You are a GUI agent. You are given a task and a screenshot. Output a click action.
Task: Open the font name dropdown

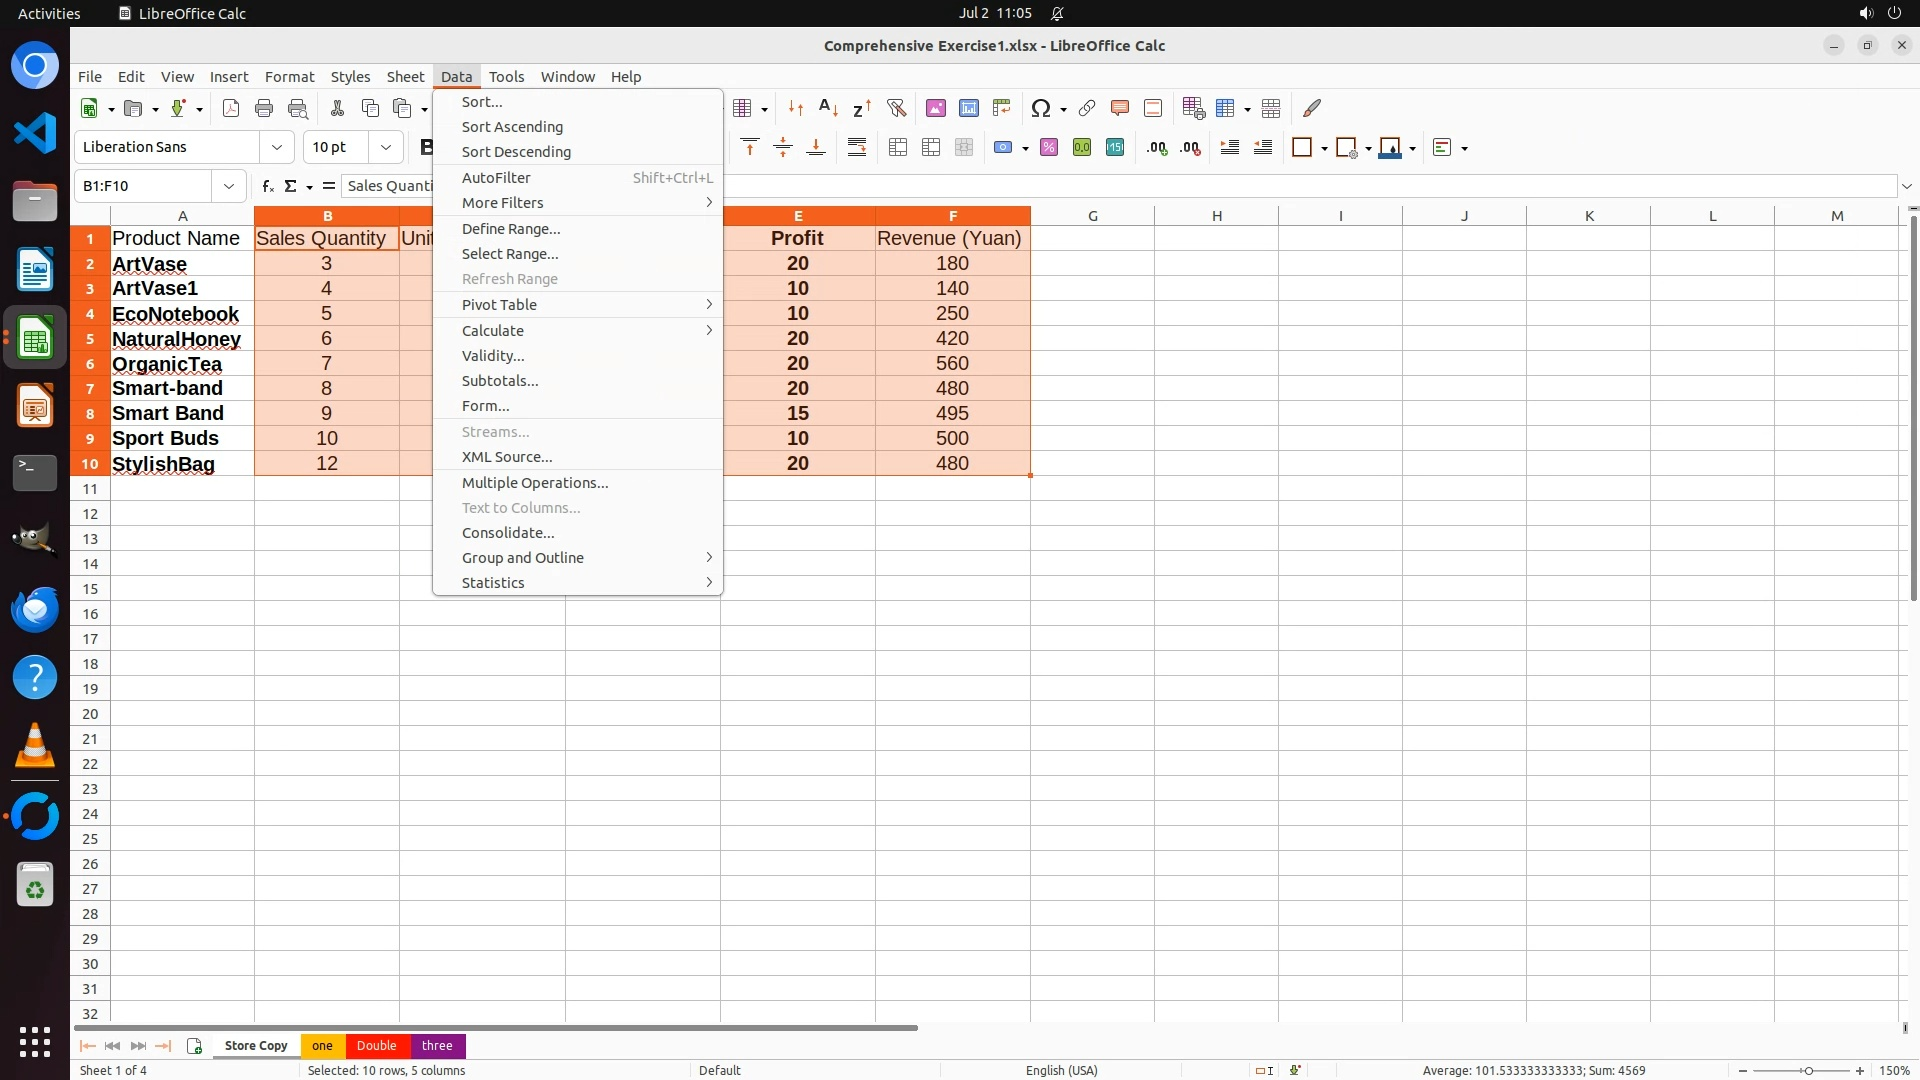point(277,147)
